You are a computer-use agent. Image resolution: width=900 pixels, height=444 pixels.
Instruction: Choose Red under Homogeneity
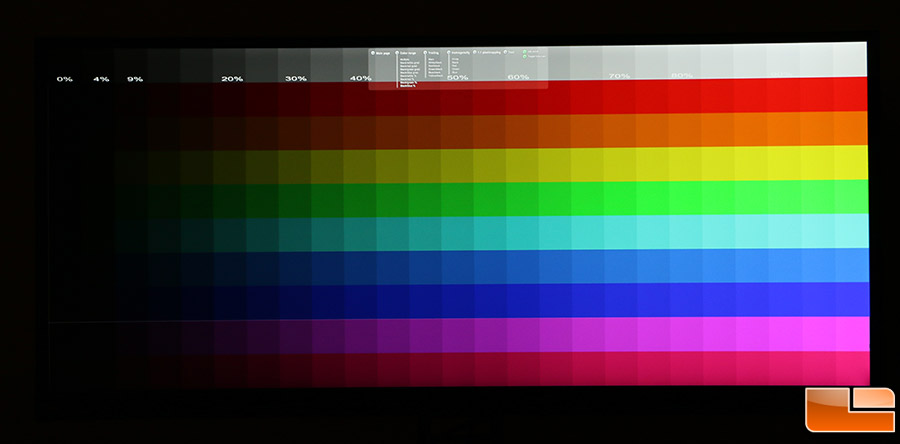point(455,66)
